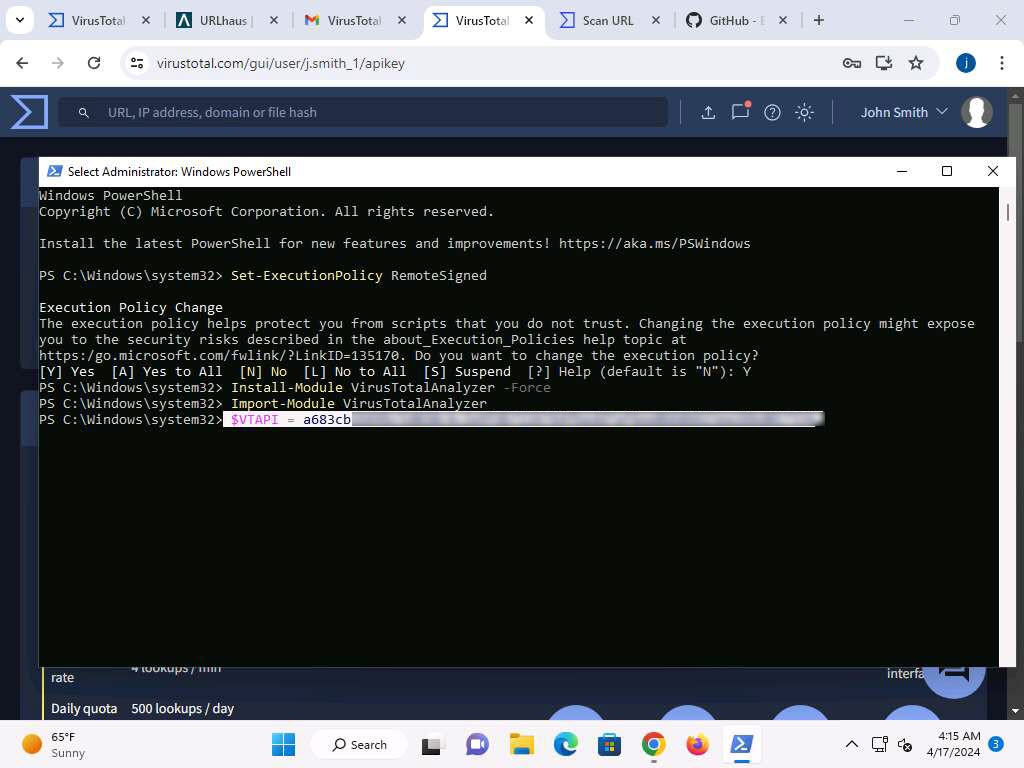Open the Teams Chat taskbar icon
The image size is (1024, 768).
[x=477, y=744]
